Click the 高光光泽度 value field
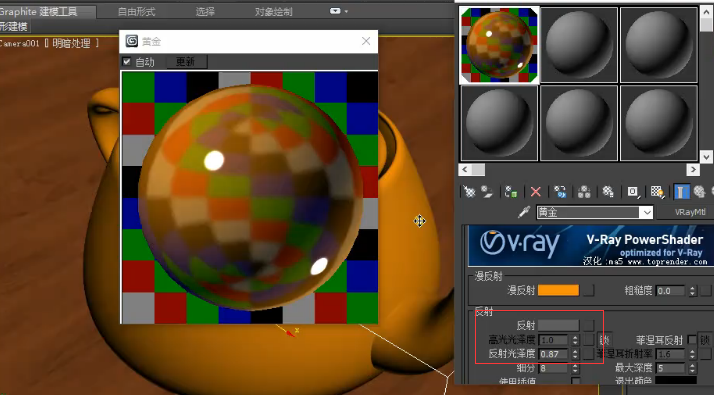 pos(553,340)
